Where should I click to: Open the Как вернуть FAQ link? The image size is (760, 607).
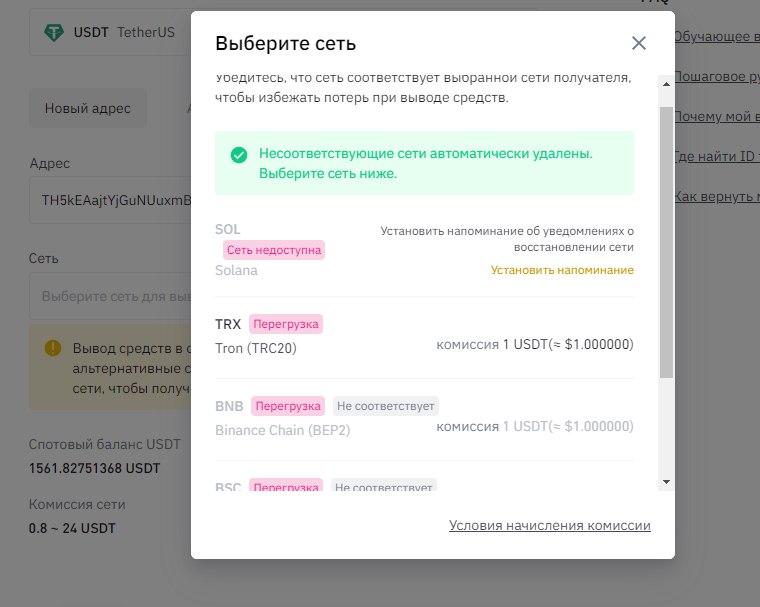[x=717, y=196]
